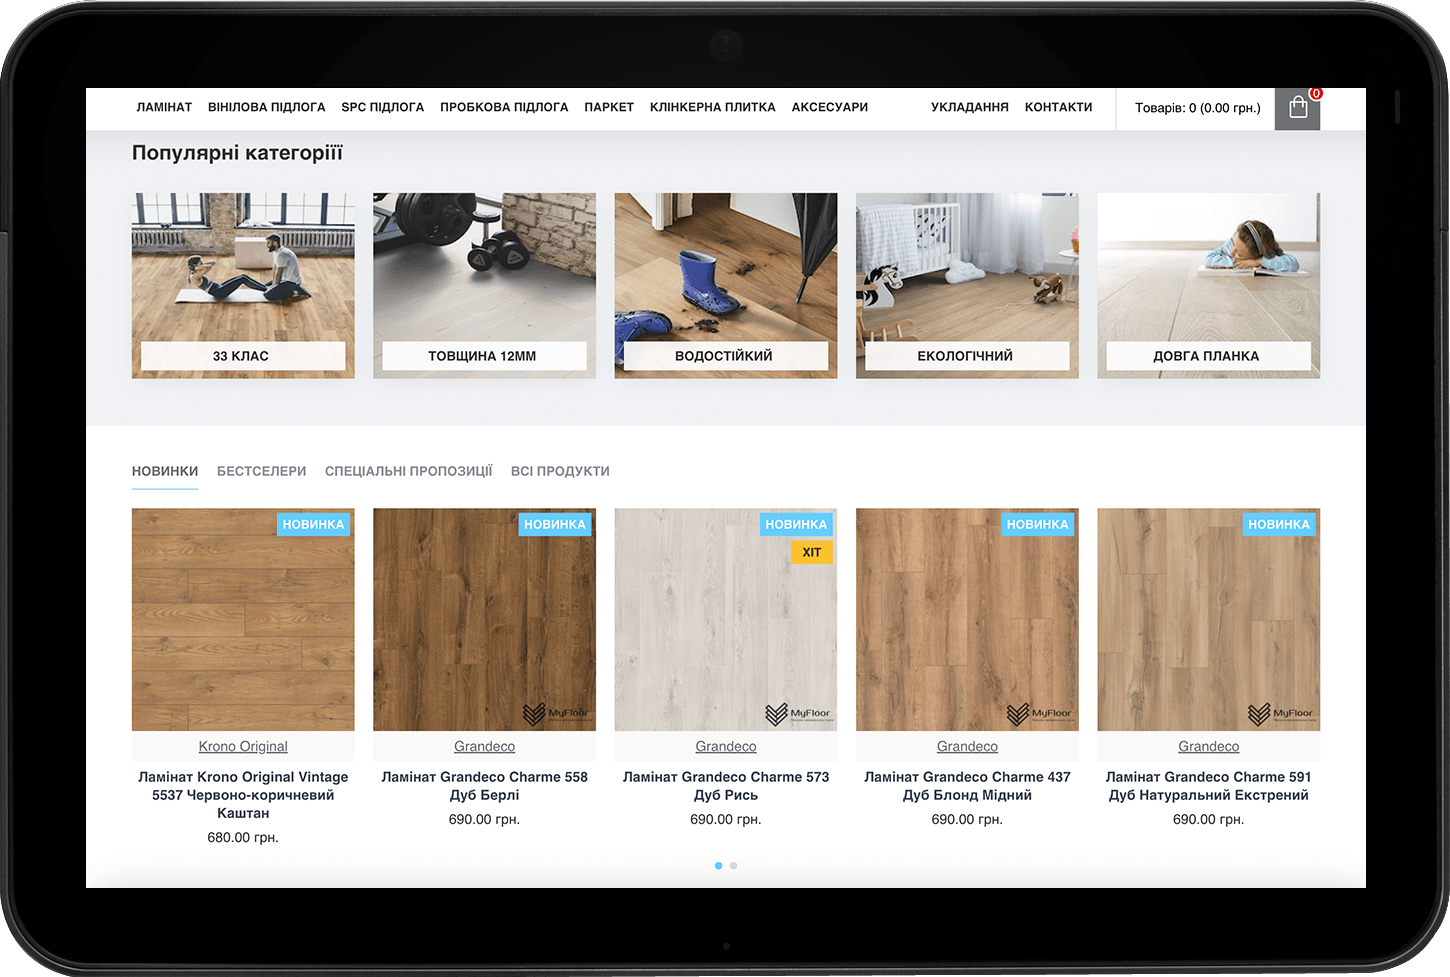Switch to СПЕЦІАЛЬНІ ПРОПОЗИЦІЇ tab
The image size is (1450, 977).
(408, 471)
